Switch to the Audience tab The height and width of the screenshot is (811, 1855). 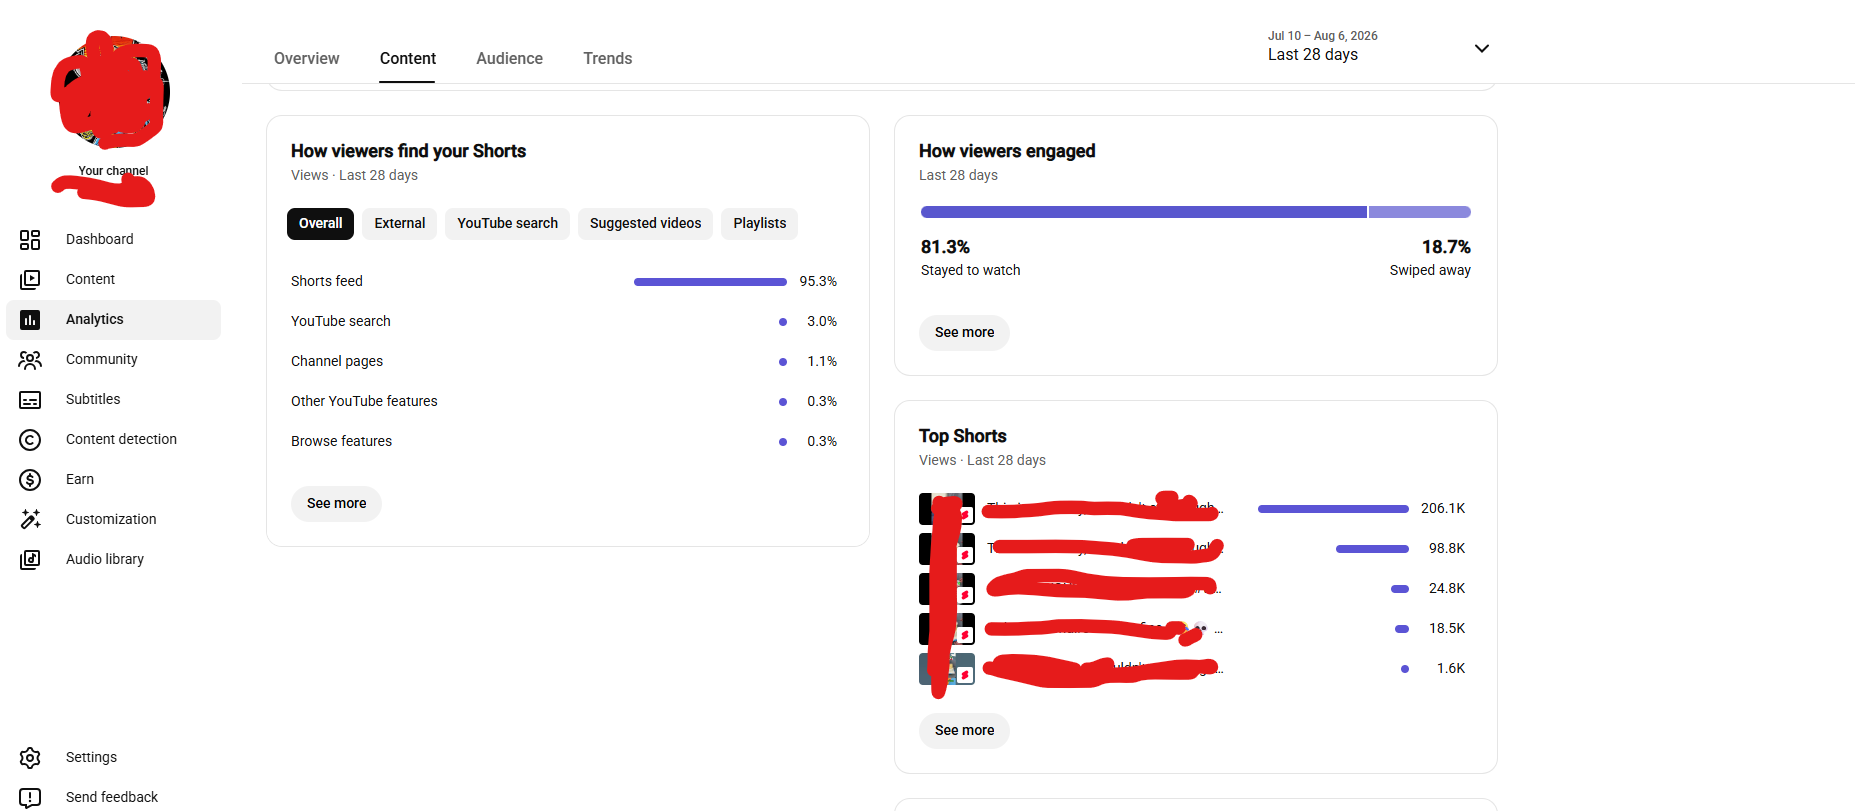click(509, 59)
